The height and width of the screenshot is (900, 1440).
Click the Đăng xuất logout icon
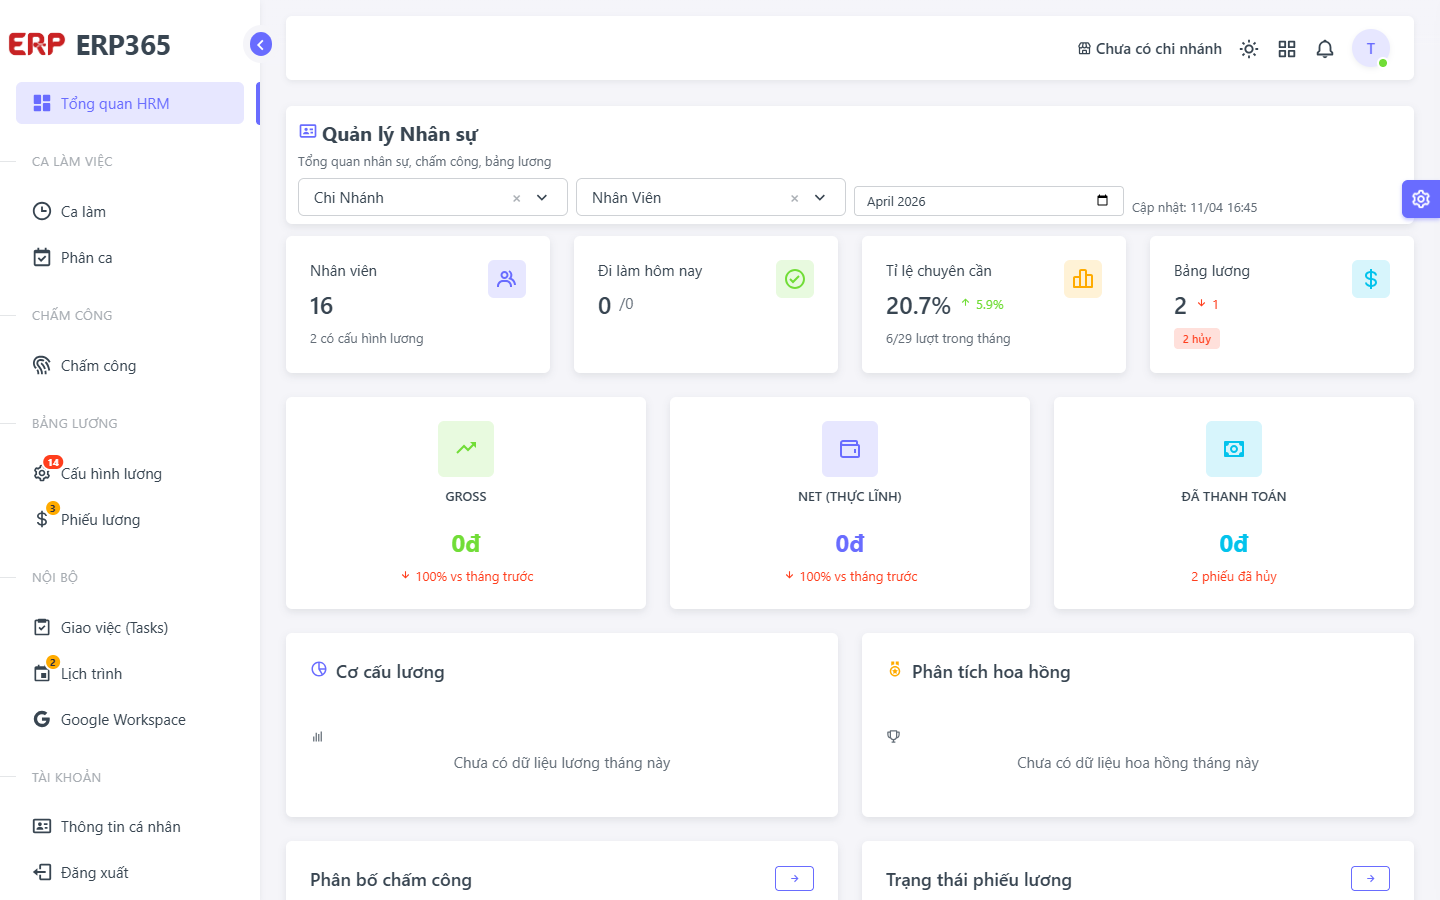pos(42,872)
